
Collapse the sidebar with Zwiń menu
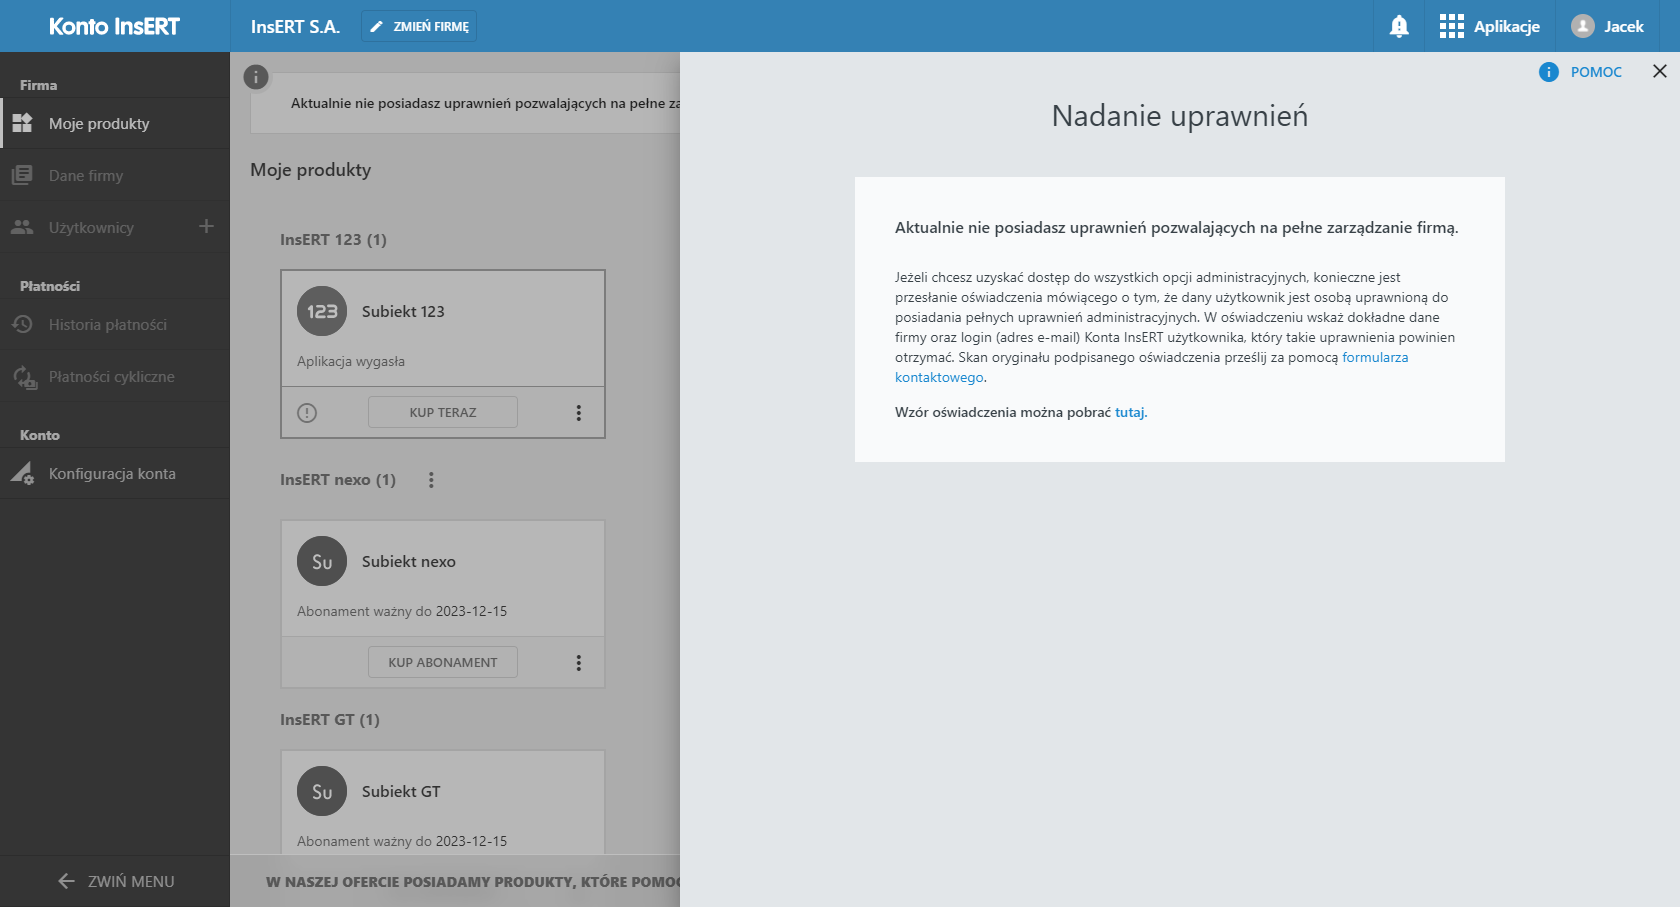(x=115, y=881)
